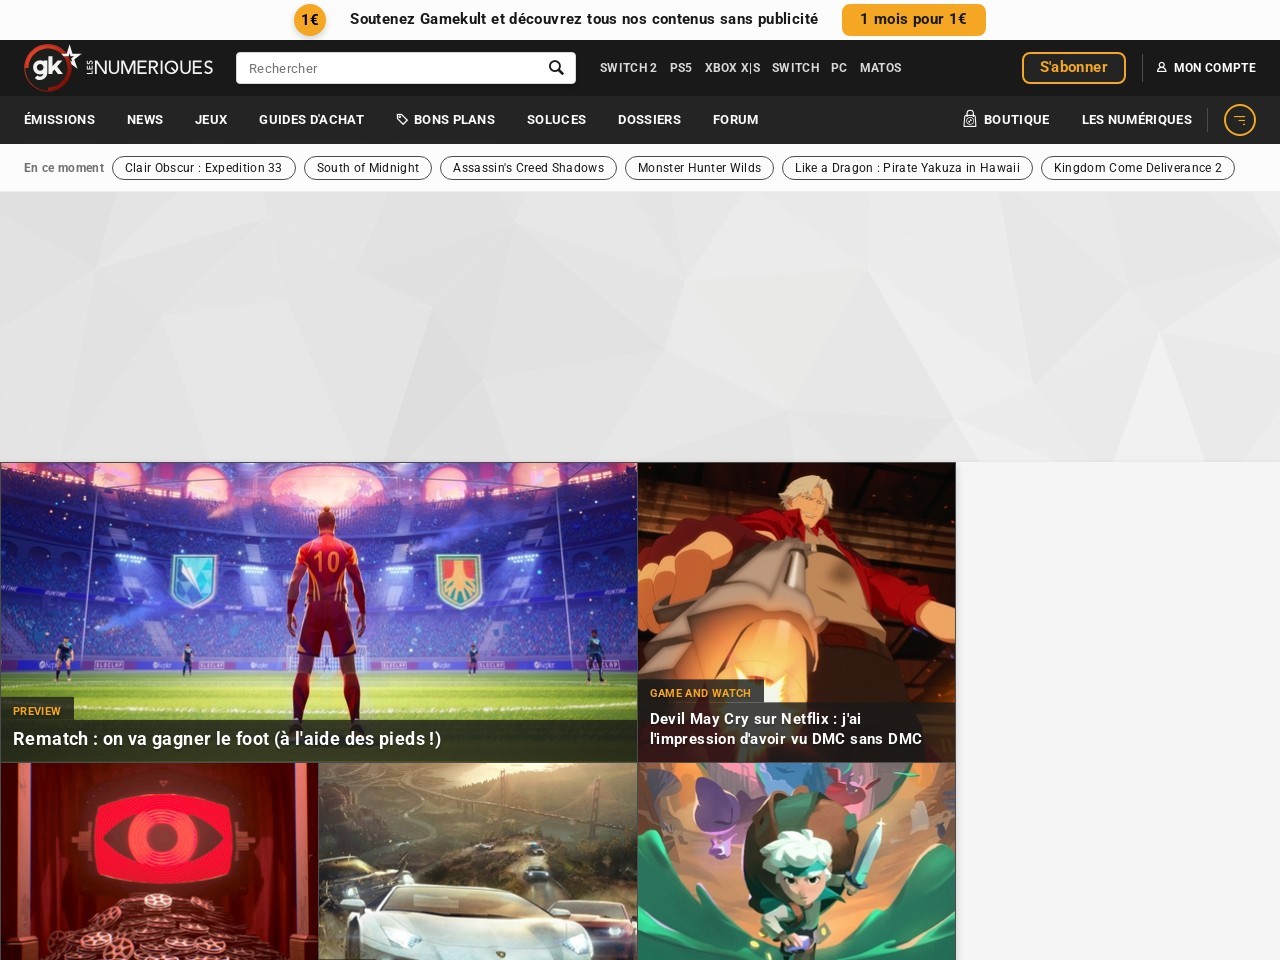Open the FORUM menu
Screen dimensions: 1280x960
coord(736,120)
